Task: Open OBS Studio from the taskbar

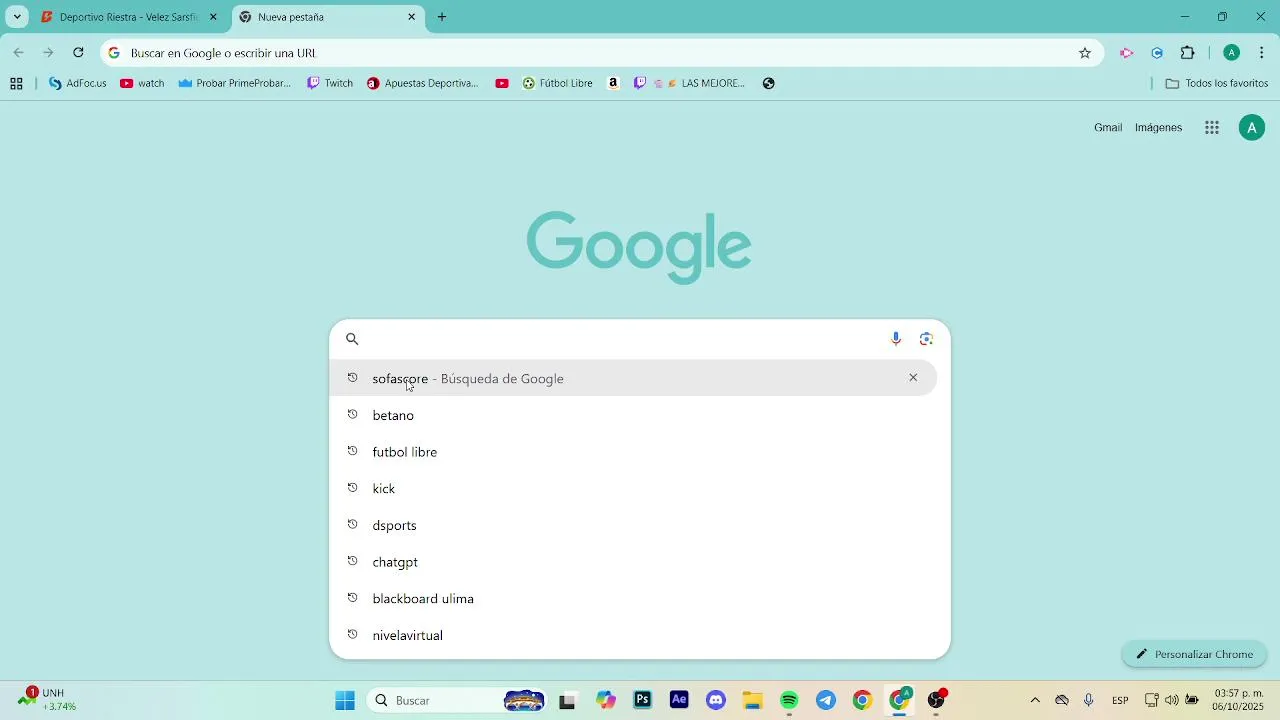Action: [x=936, y=700]
